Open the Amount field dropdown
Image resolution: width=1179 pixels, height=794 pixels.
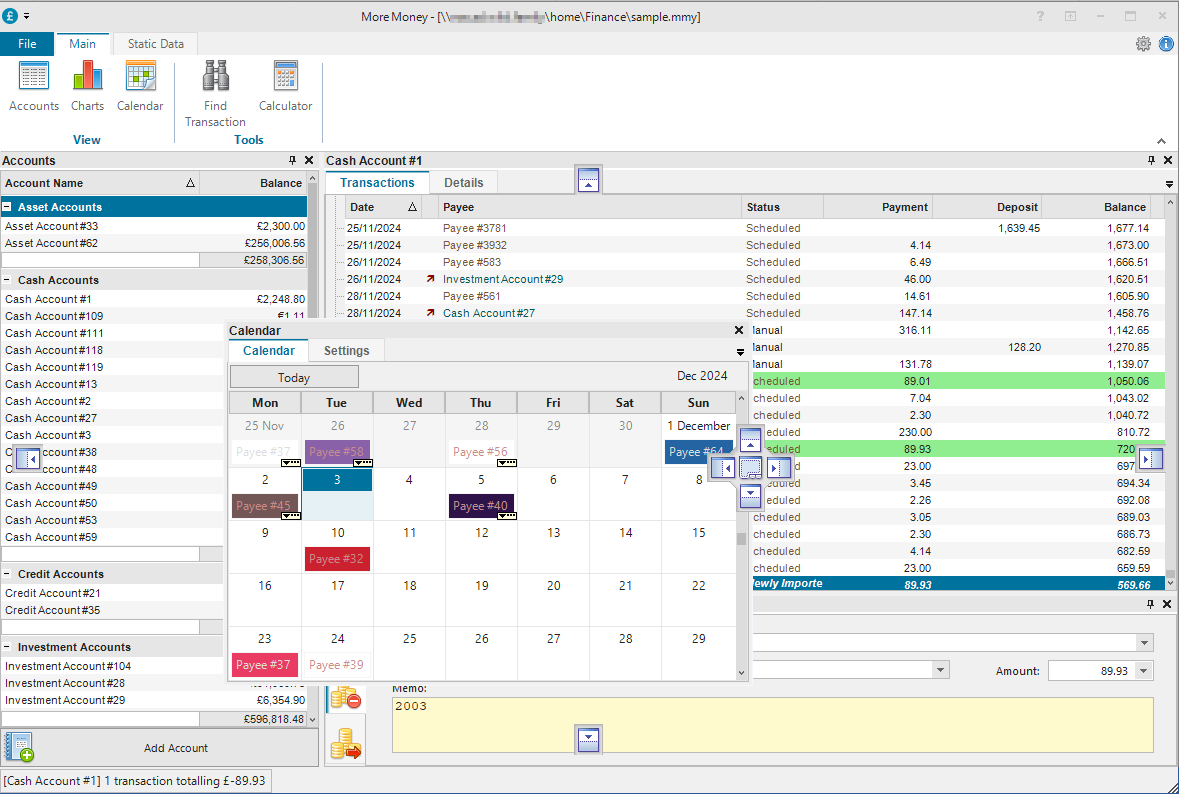(1141, 670)
